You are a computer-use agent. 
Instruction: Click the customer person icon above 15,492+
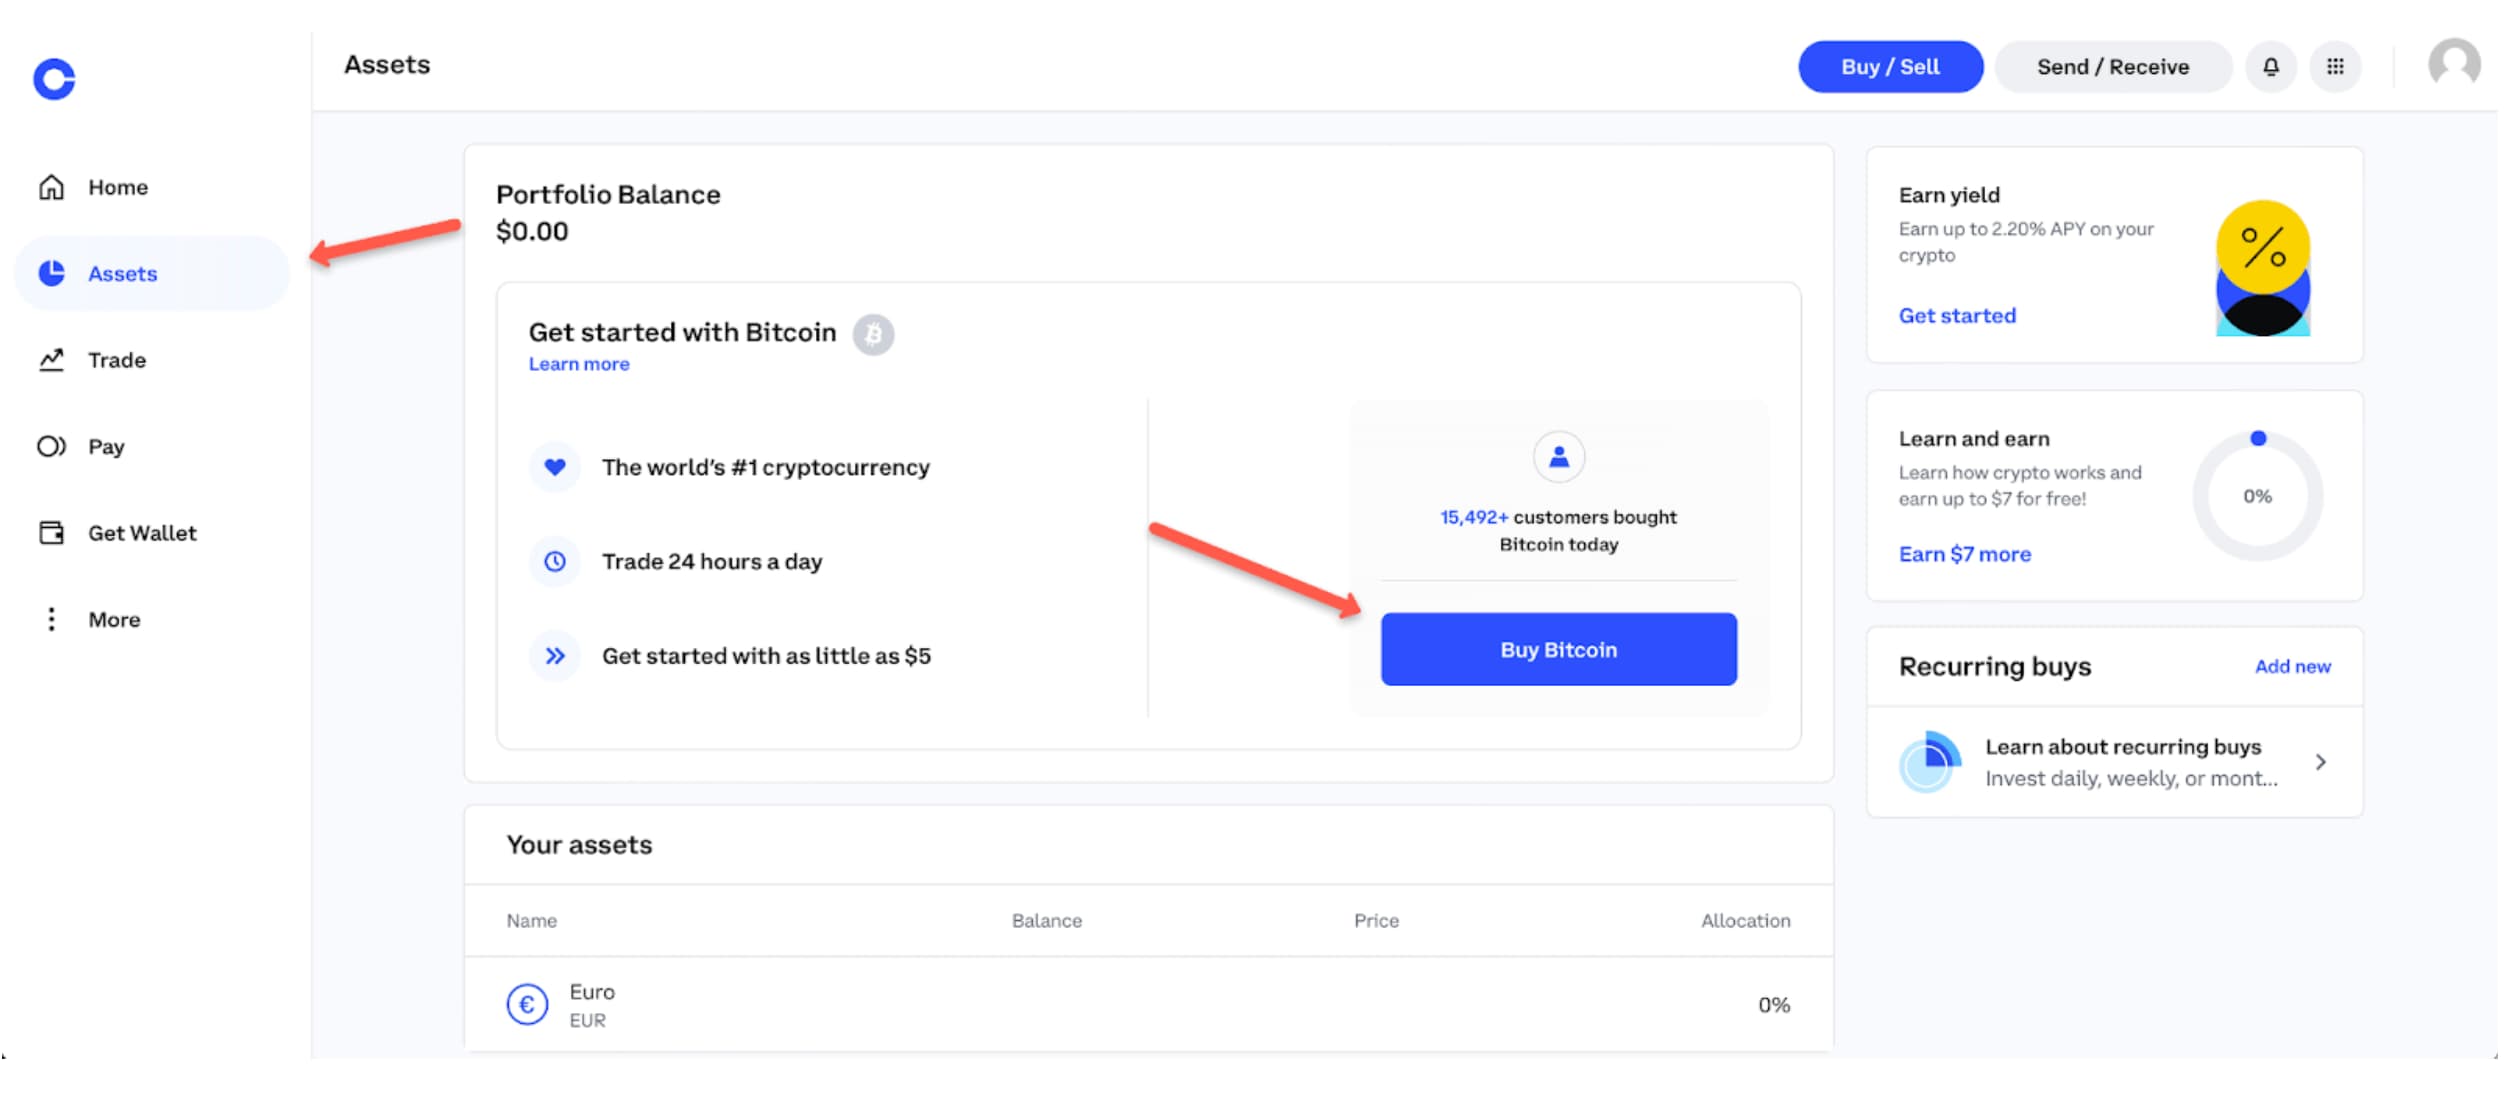tap(1559, 458)
